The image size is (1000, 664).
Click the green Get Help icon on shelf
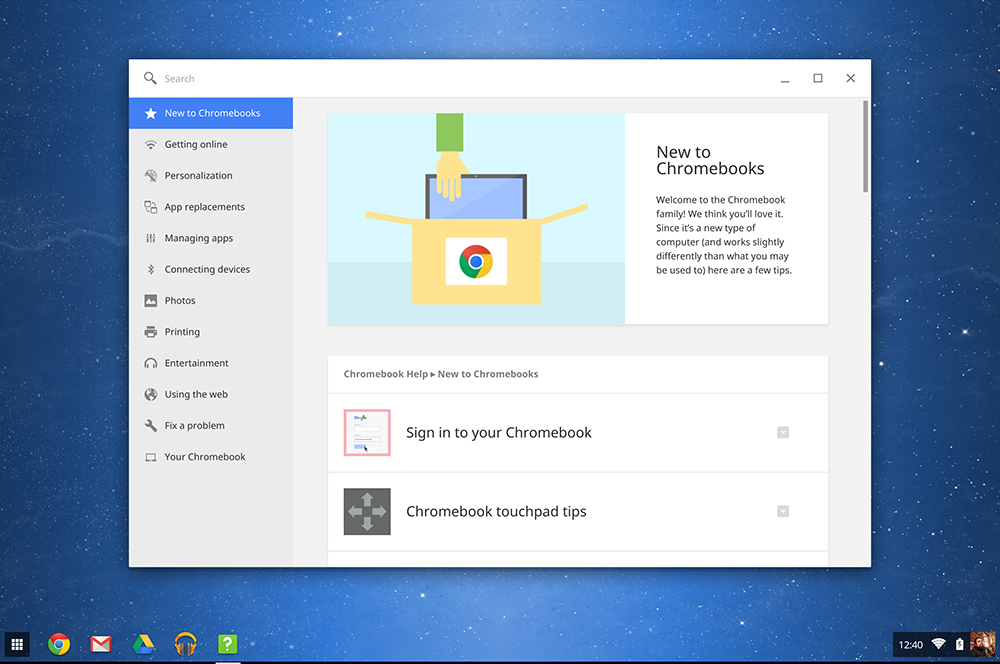[228, 644]
